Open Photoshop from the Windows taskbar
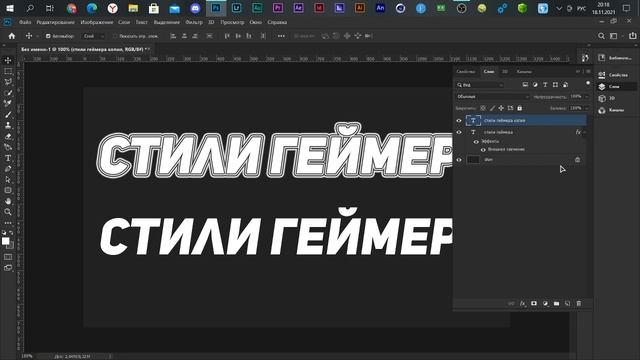Viewport: 640px width, 360px height. [216, 8]
